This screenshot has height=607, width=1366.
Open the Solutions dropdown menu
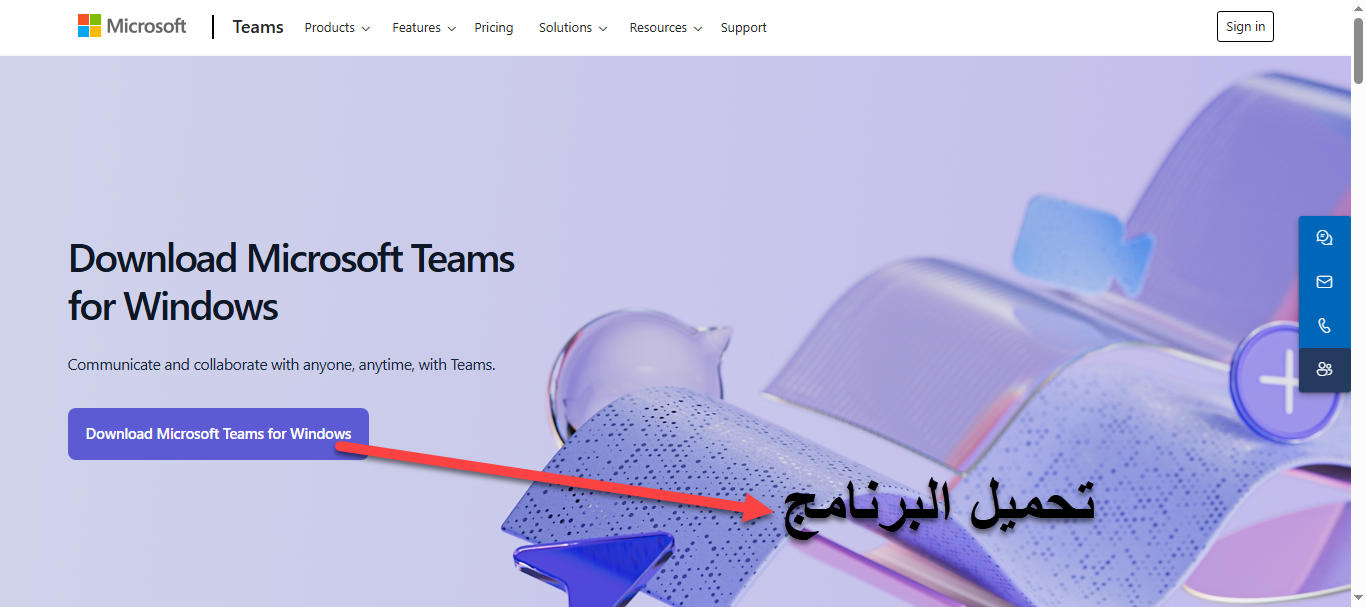click(x=573, y=28)
